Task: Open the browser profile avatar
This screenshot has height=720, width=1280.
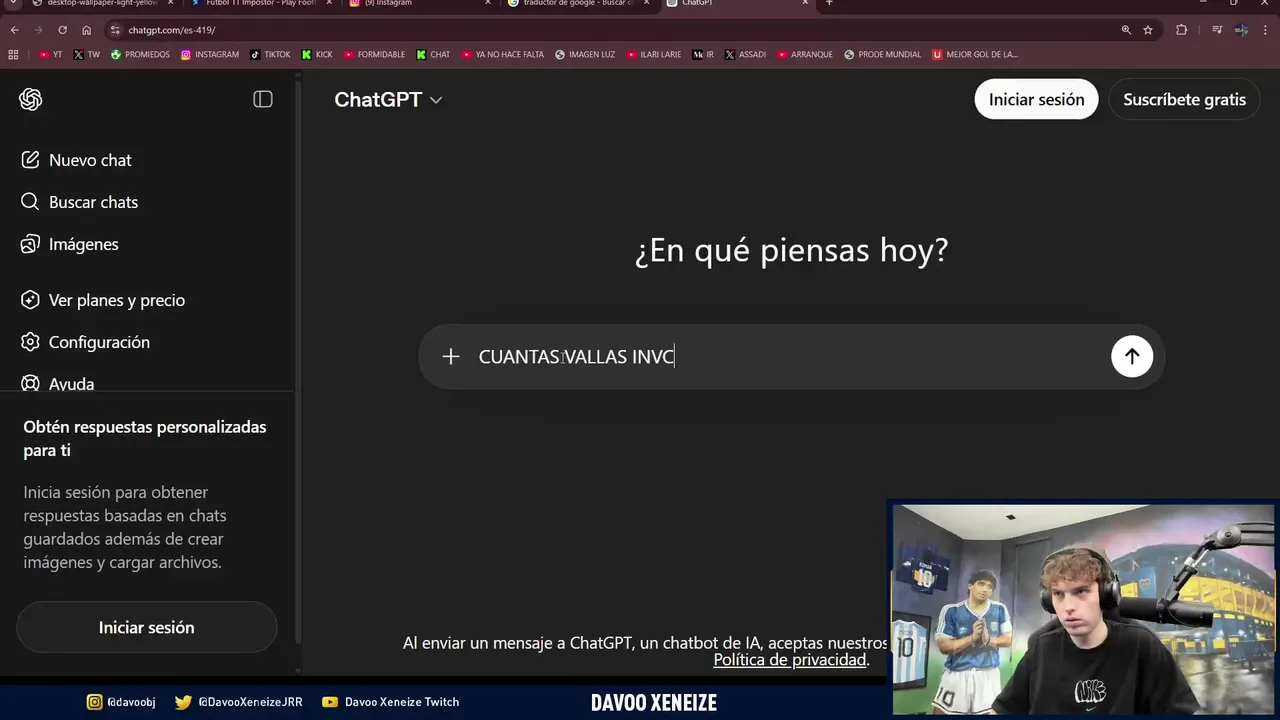Action: (1241, 30)
